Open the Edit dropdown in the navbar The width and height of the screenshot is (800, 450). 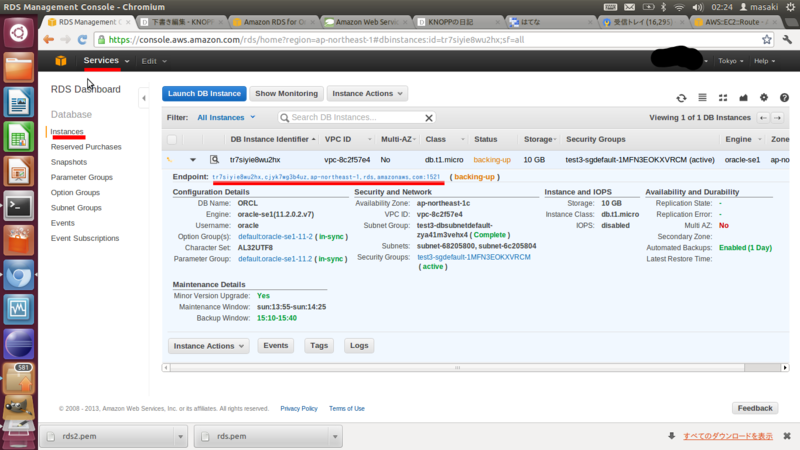[154, 61]
